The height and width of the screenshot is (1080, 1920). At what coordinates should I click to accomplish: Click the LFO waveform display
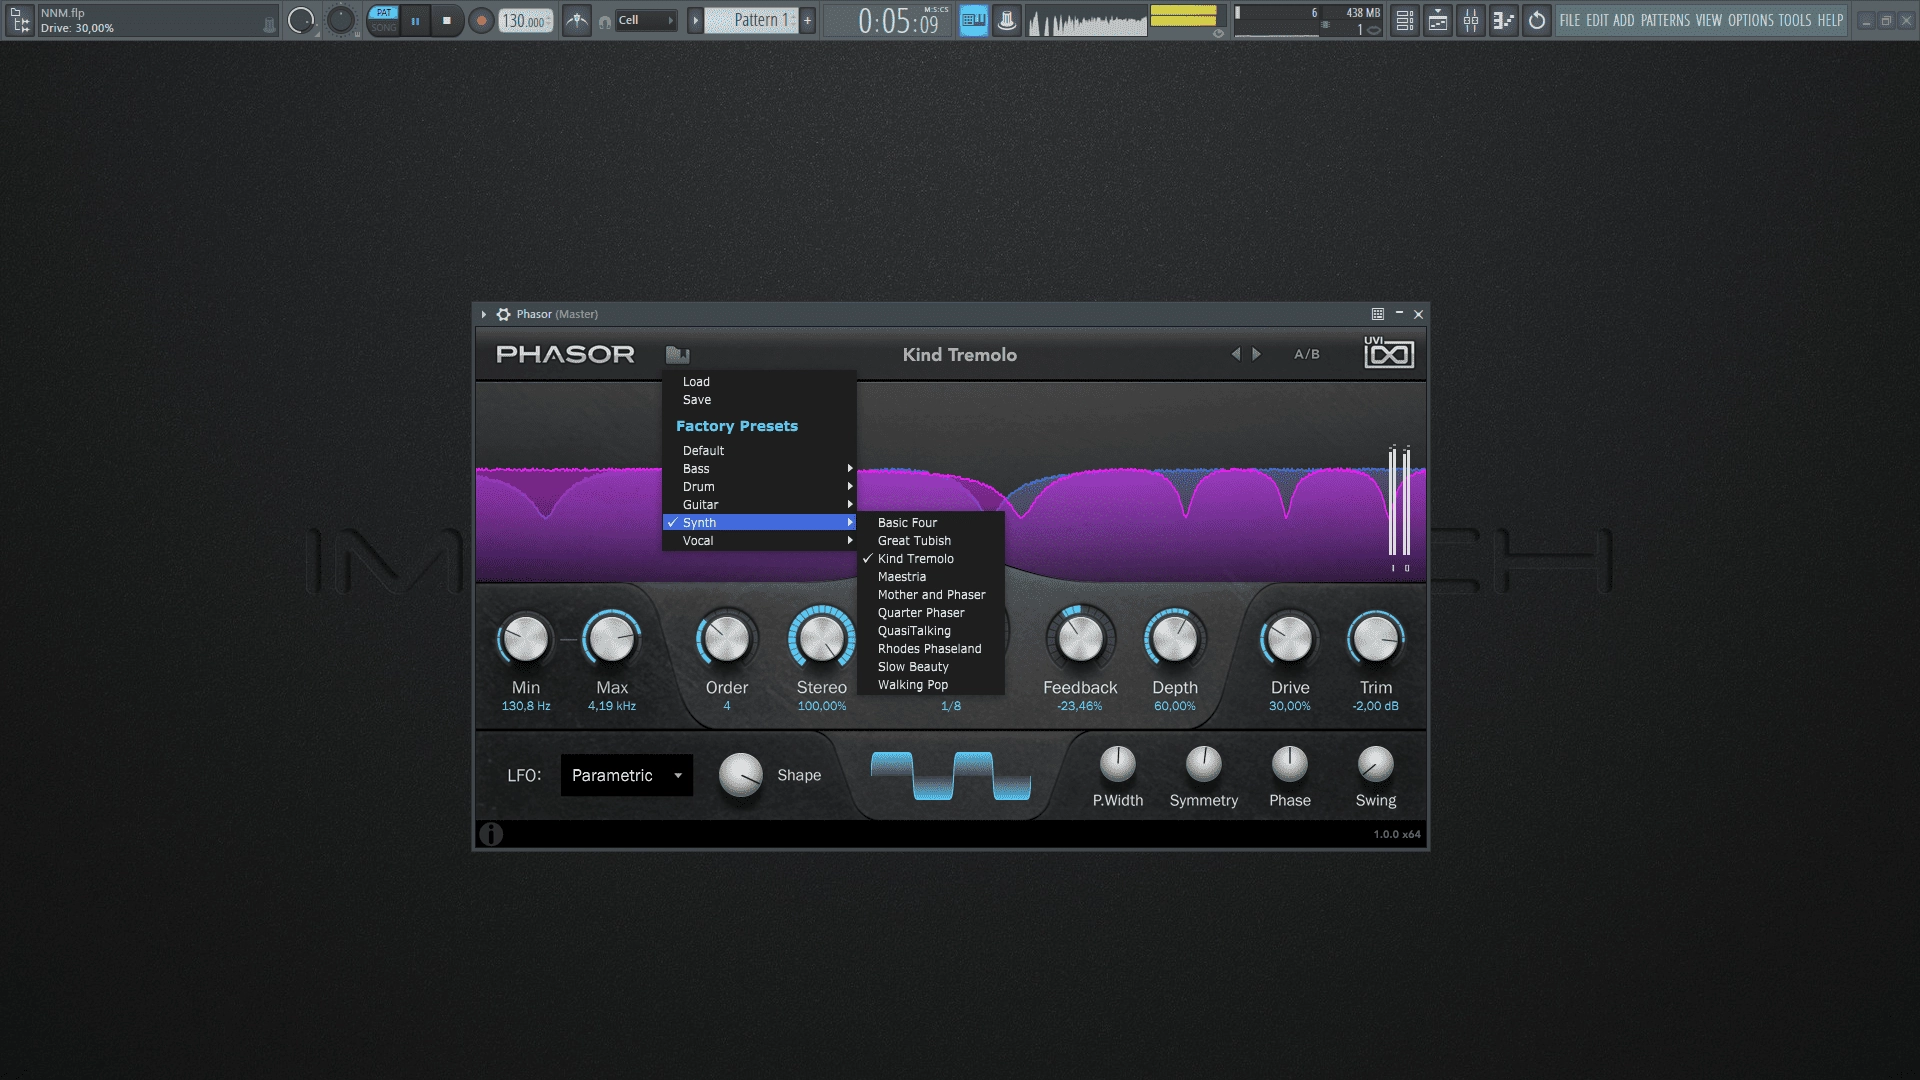(x=951, y=776)
